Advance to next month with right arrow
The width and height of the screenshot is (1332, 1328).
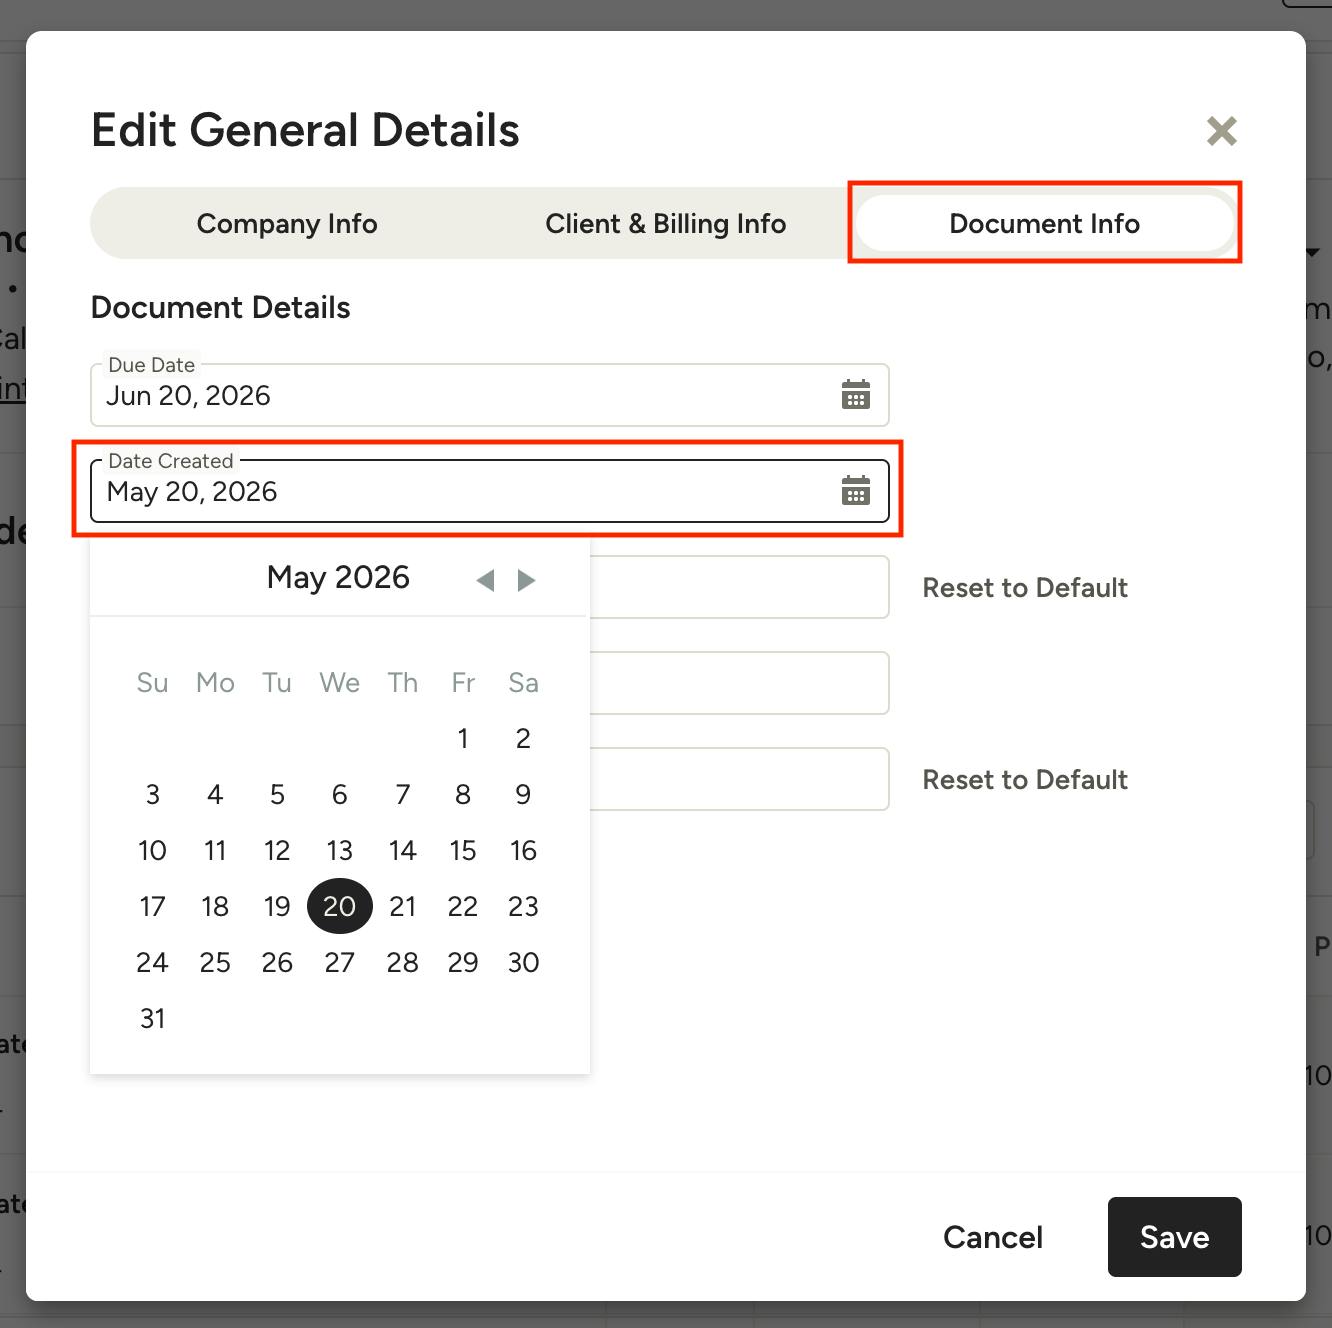click(x=526, y=580)
